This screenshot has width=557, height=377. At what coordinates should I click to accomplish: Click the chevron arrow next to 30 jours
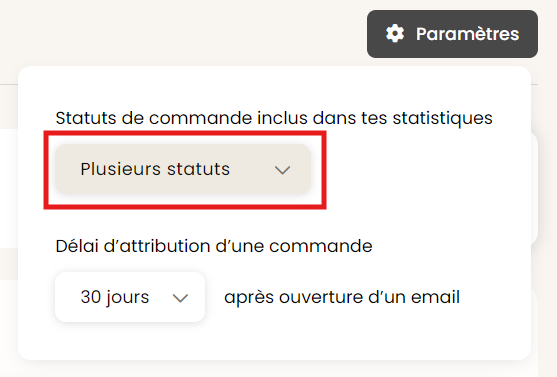coord(180,298)
